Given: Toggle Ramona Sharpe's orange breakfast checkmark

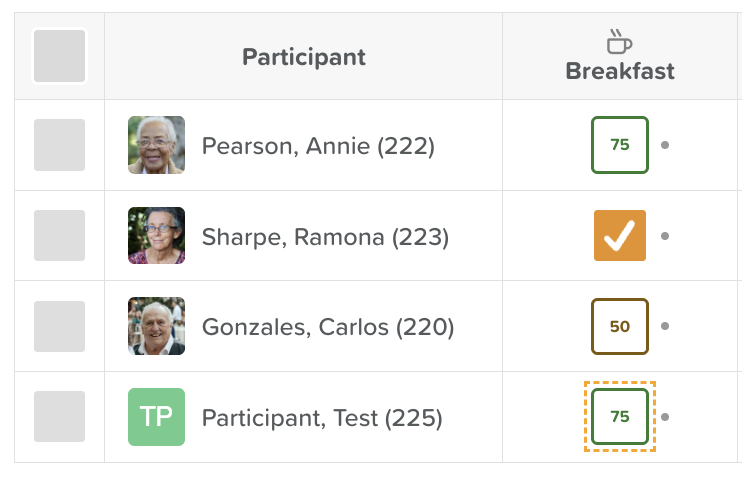Looking at the screenshot, I should [x=620, y=235].
